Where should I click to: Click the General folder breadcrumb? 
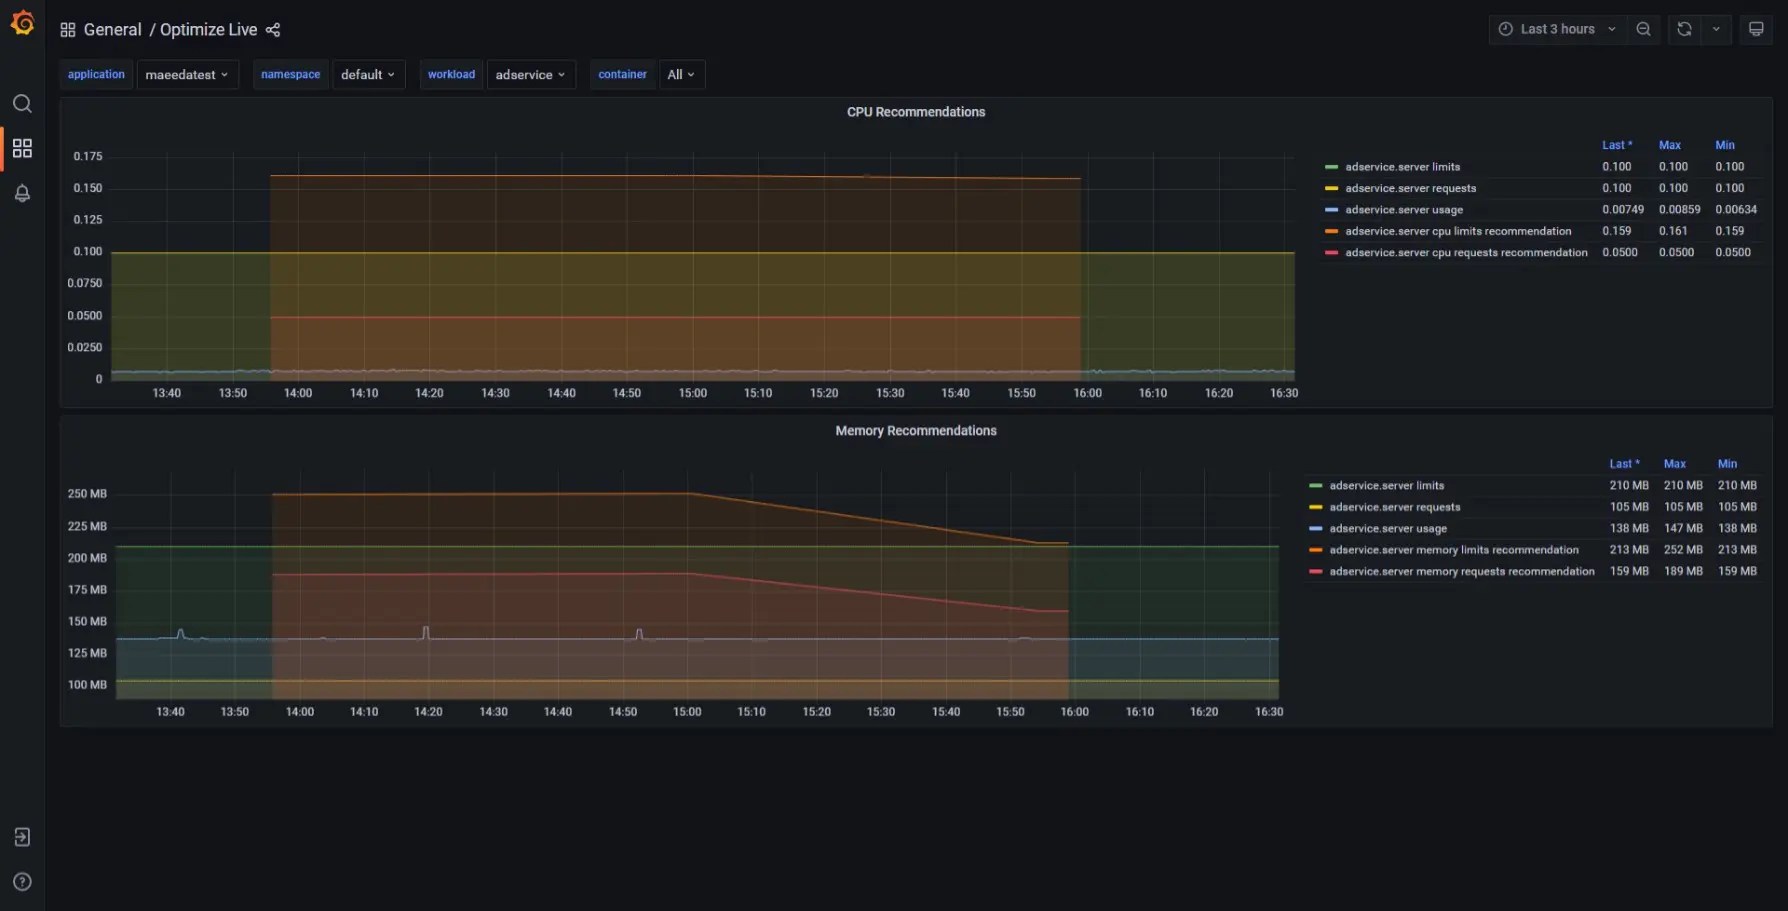coord(113,30)
